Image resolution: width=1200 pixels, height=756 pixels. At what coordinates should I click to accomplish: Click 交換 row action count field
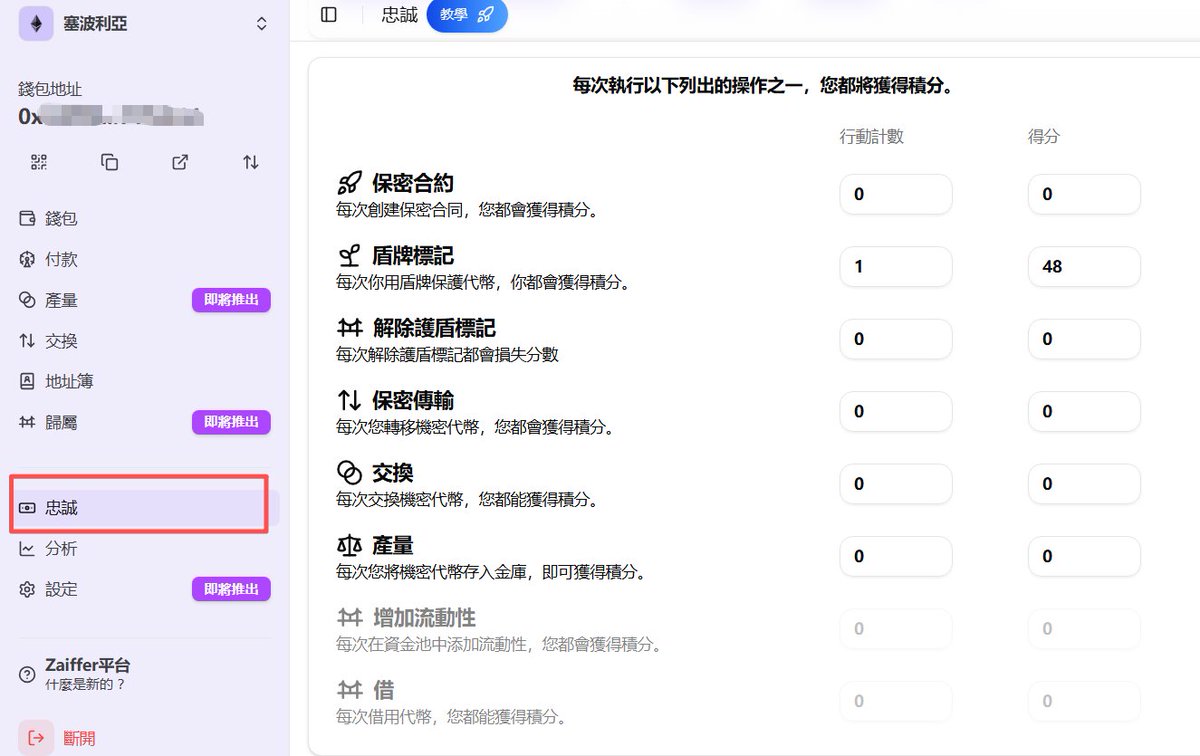(x=896, y=484)
